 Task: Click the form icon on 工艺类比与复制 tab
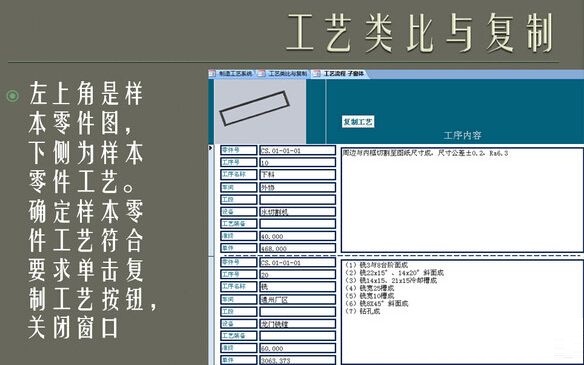coord(262,74)
